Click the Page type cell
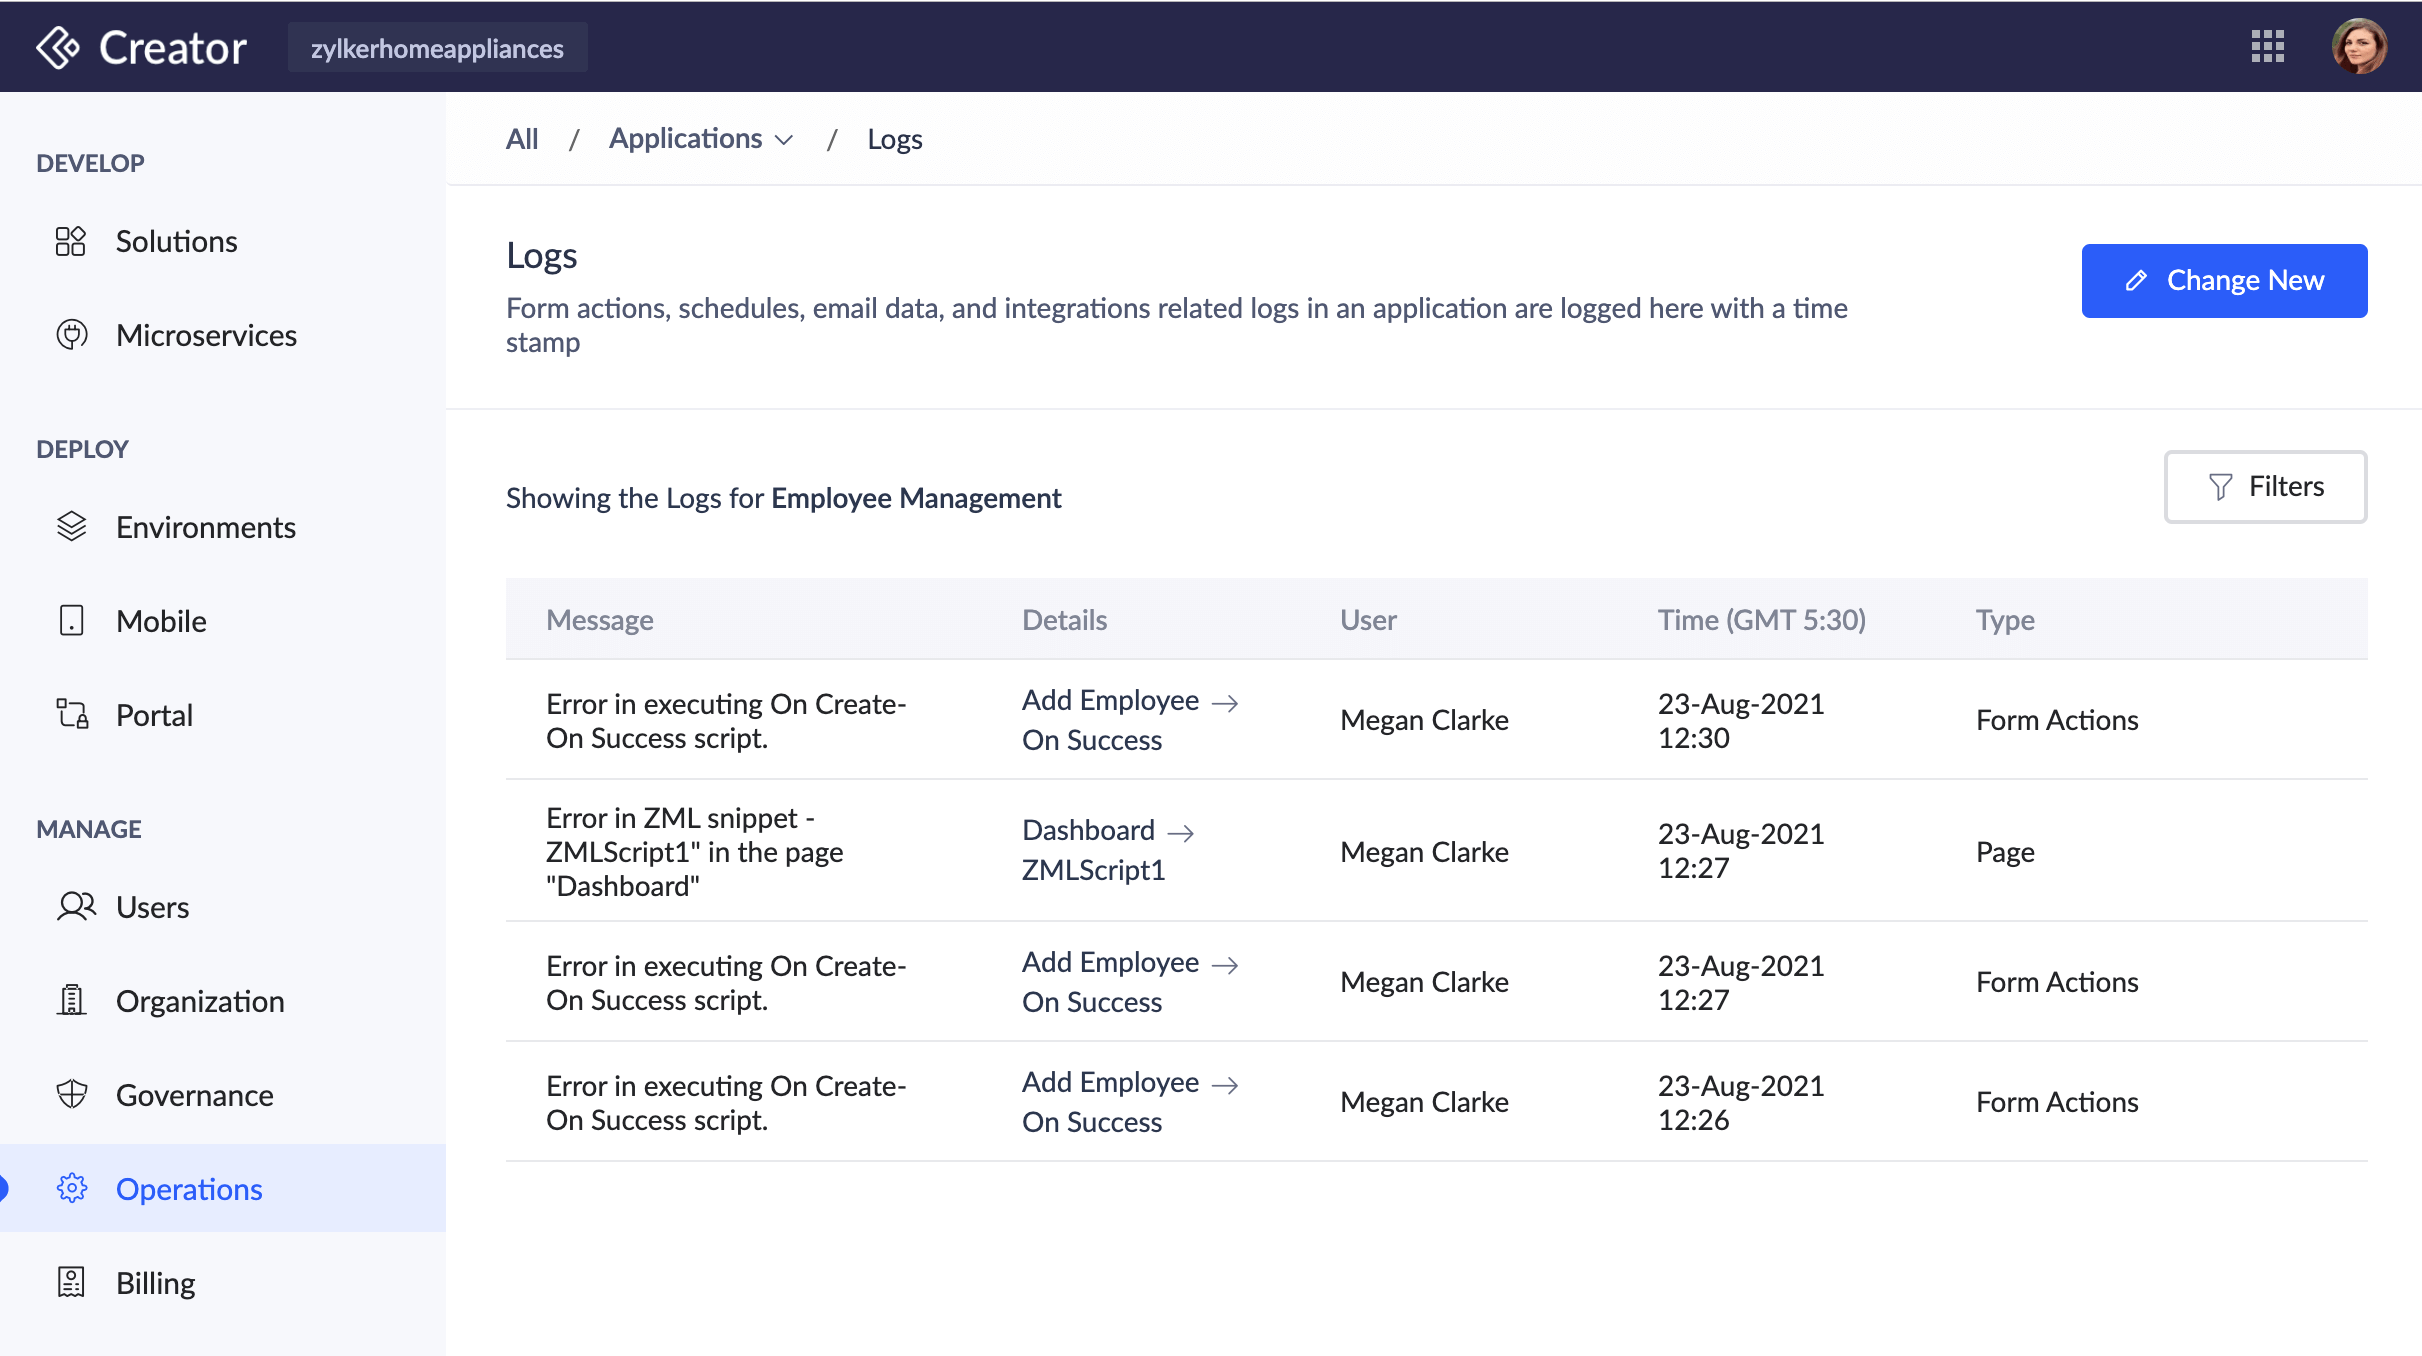Image resolution: width=2422 pixels, height=1356 pixels. (x=2004, y=852)
